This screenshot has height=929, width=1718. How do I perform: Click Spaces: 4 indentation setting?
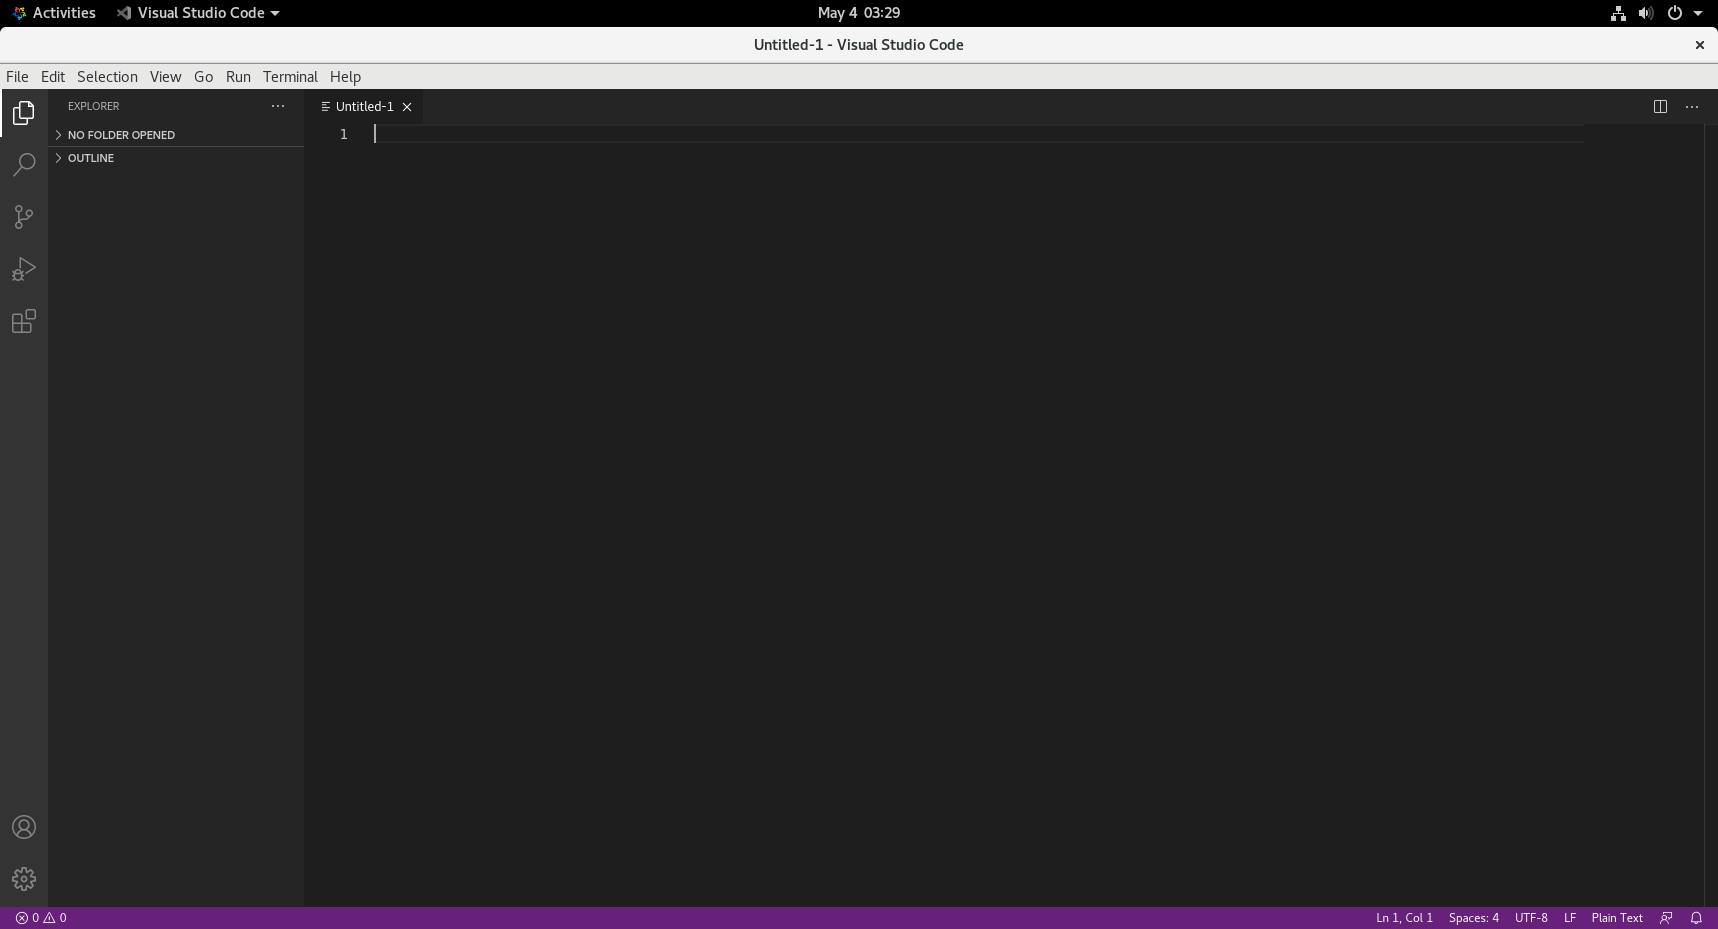pyautogui.click(x=1474, y=918)
